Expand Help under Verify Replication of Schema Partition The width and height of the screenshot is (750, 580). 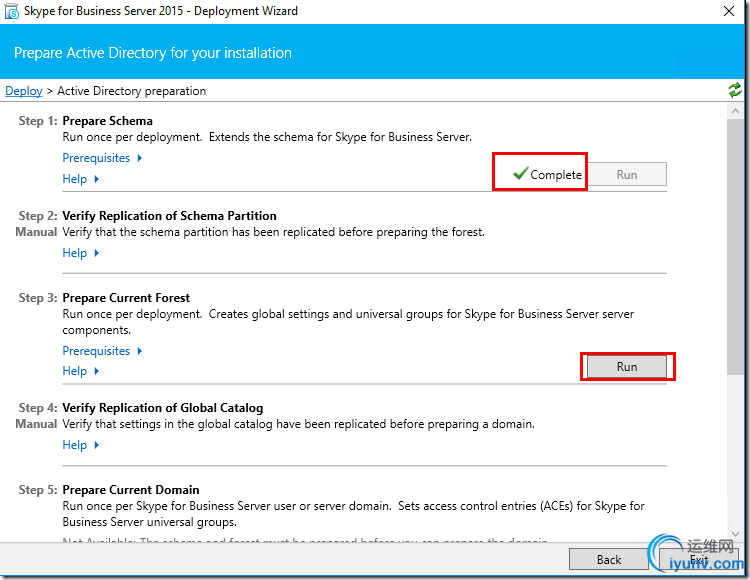(80, 253)
